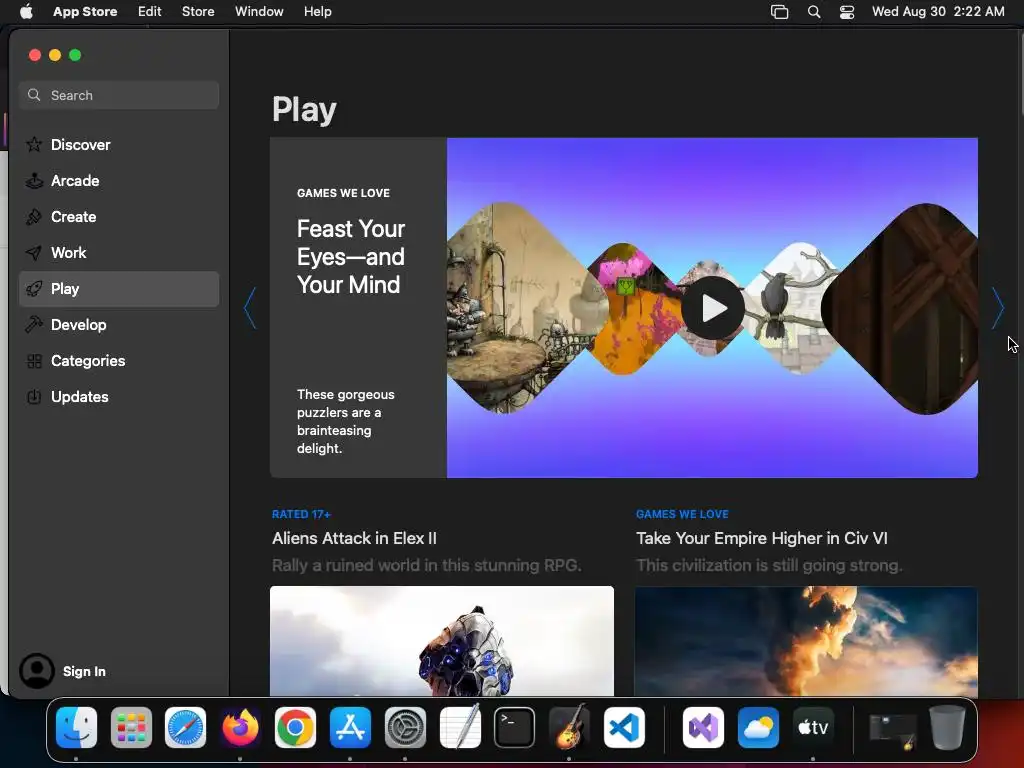Open the Store menu

198,12
